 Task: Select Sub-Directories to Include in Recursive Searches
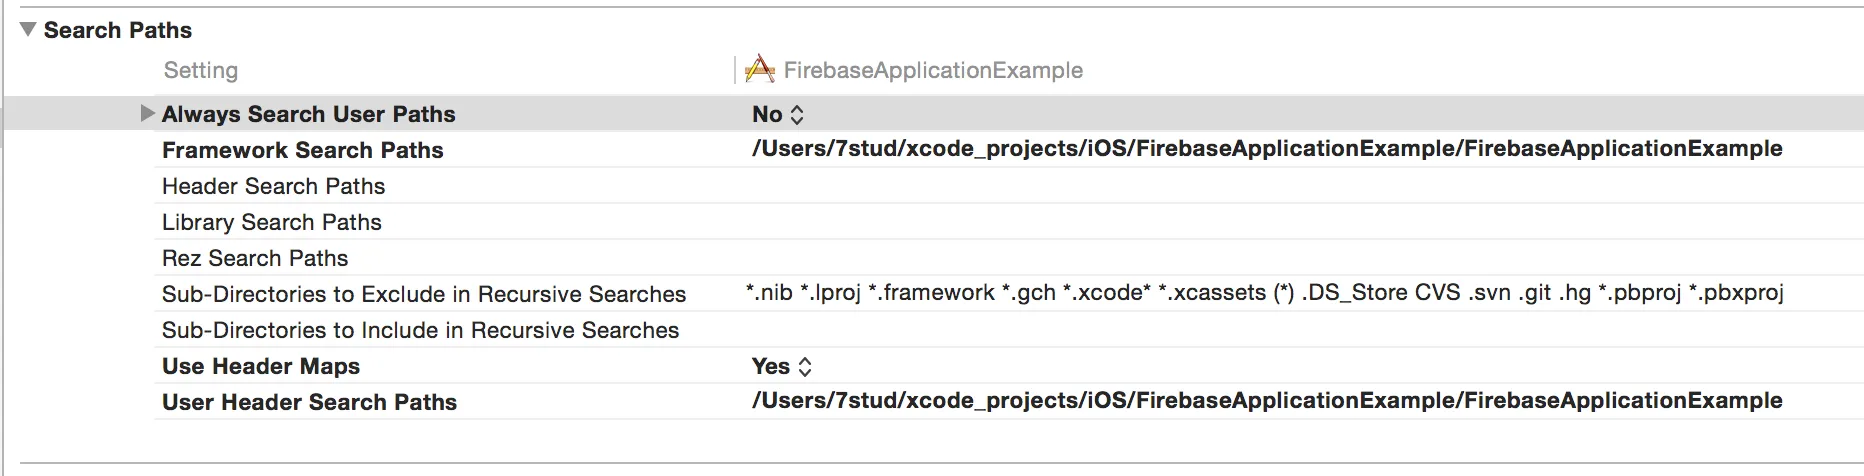(x=420, y=330)
